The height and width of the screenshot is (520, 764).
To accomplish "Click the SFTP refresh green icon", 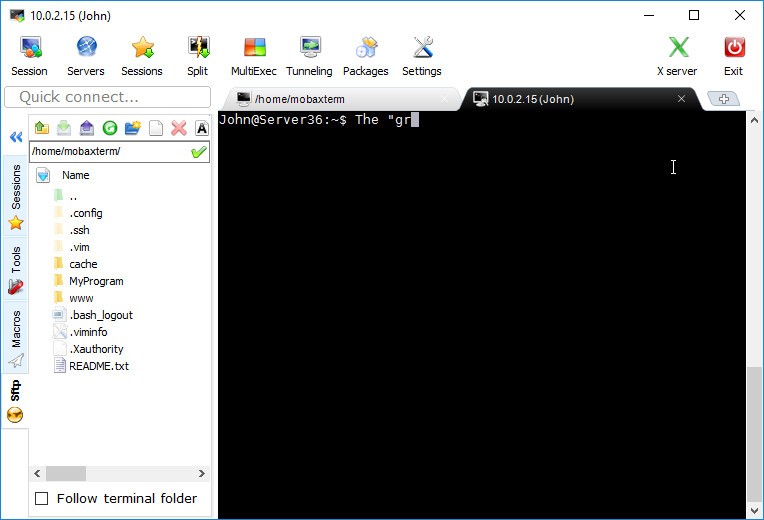I will pyautogui.click(x=110, y=128).
